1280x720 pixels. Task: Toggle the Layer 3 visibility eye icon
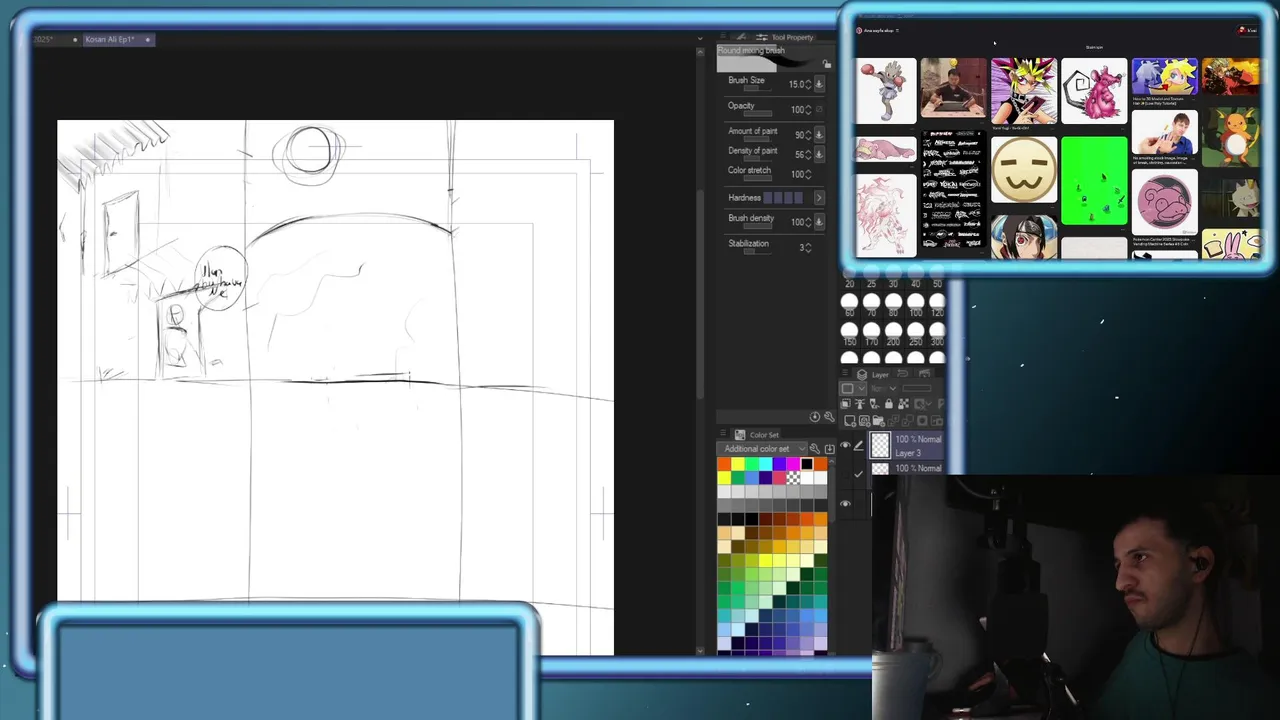coord(845,444)
